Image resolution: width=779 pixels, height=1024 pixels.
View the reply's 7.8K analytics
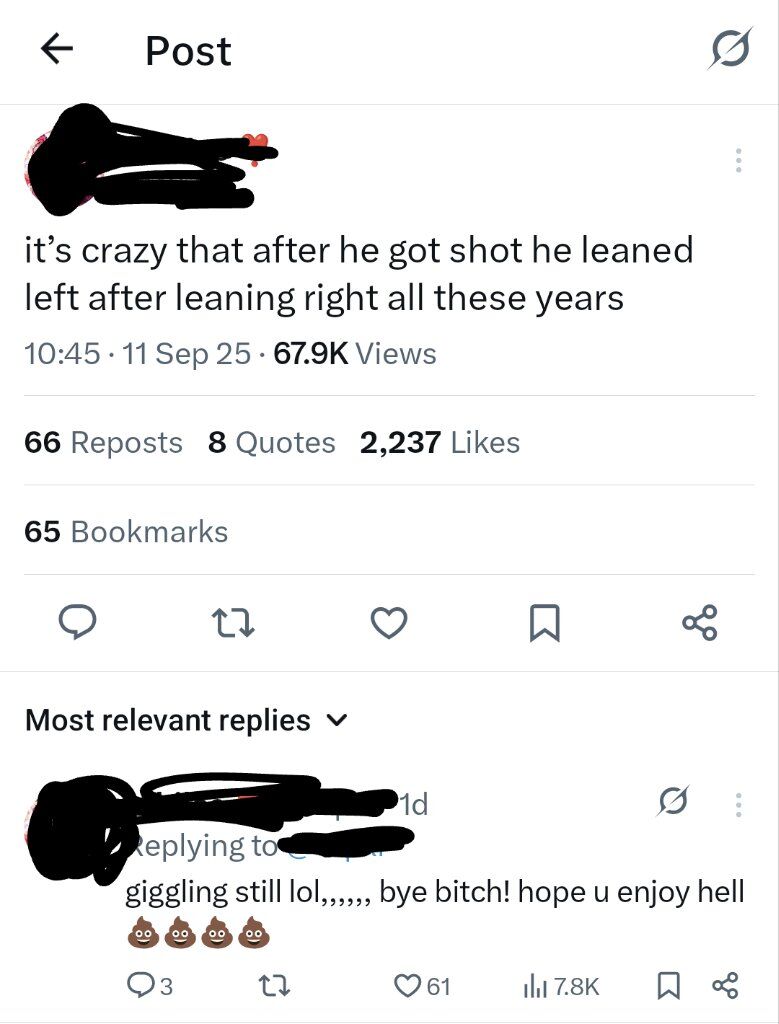coord(560,986)
